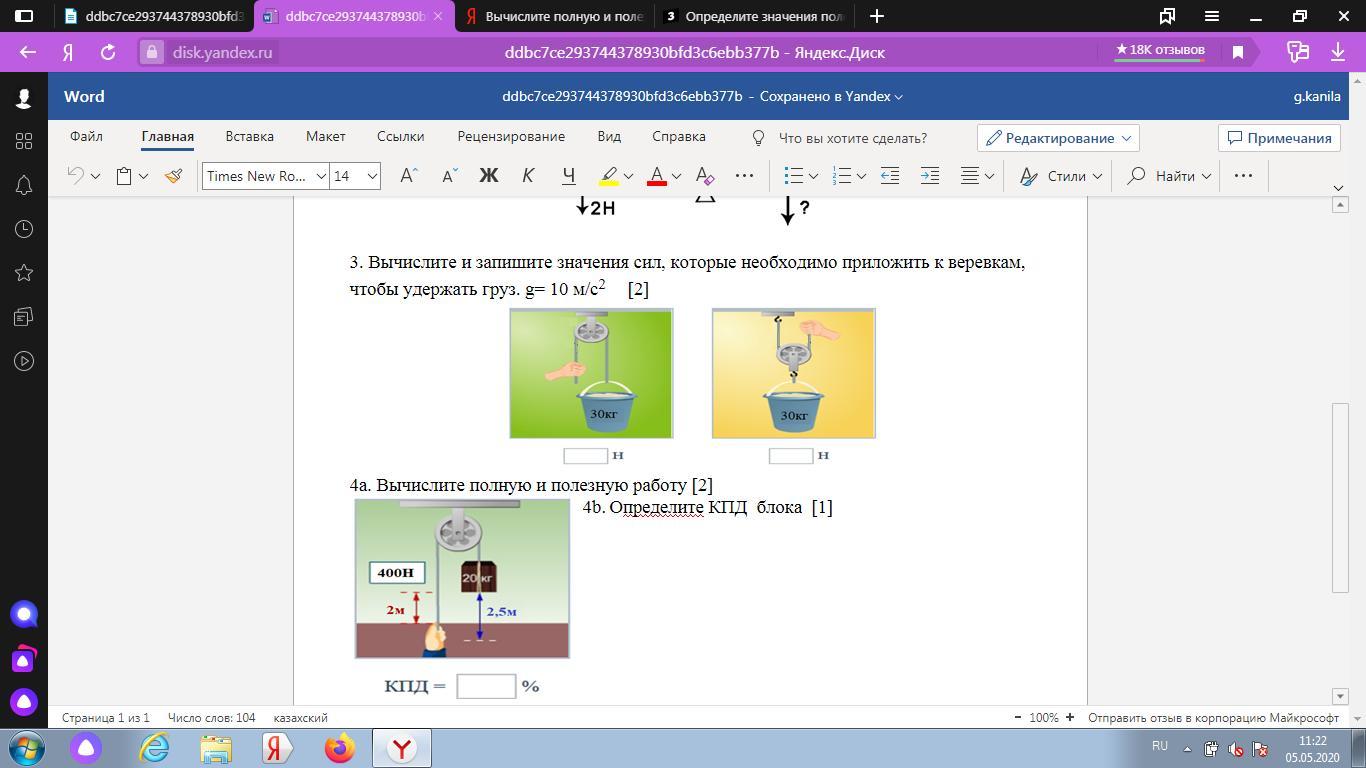Open the Редактирование mode dropdown
This screenshot has width=1366, height=768.
click(x=1058, y=138)
